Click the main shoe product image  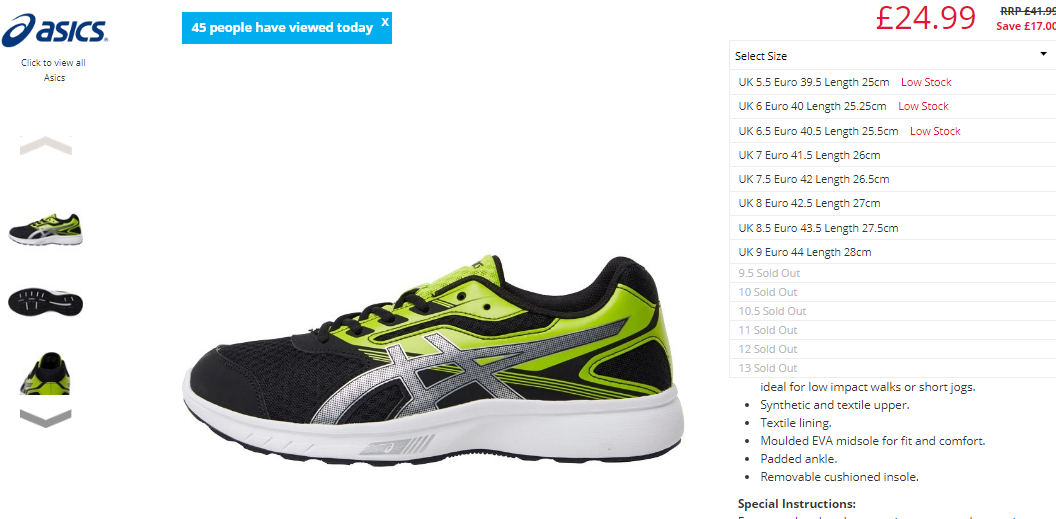tap(433, 360)
